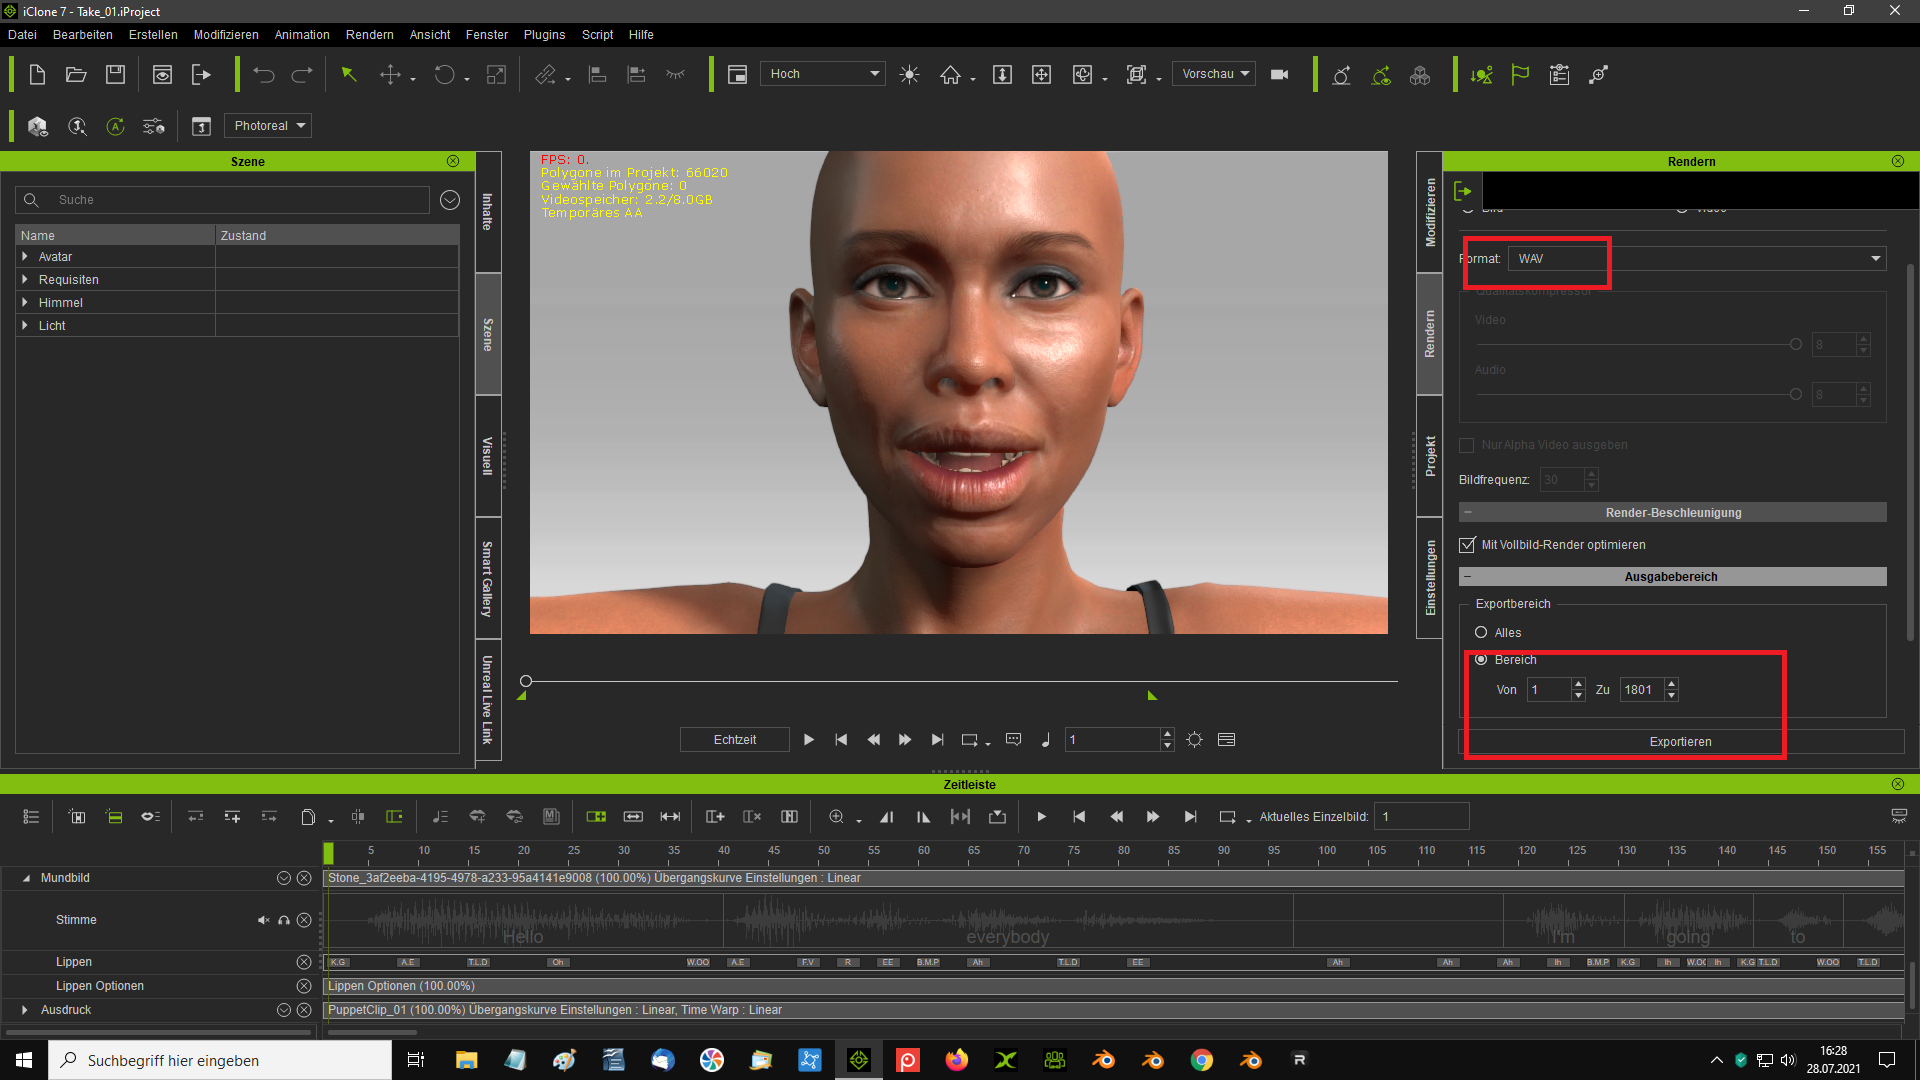The image size is (1920, 1080).
Task: Open the Format WAV dropdown
Action: pos(1697,258)
